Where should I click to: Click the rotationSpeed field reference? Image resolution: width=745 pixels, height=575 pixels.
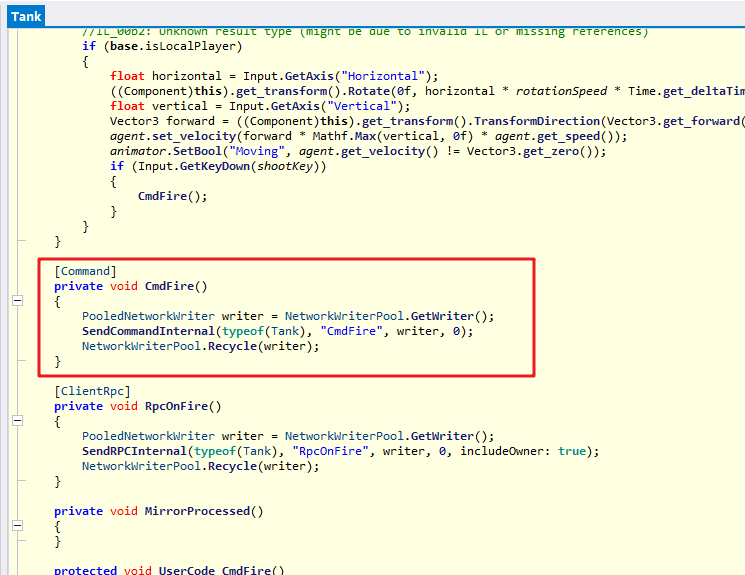click(x=561, y=91)
